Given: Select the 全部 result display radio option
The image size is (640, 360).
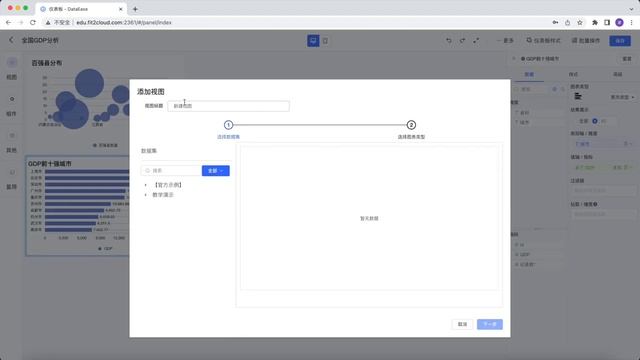Looking at the screenshot, I should point(583,121).
